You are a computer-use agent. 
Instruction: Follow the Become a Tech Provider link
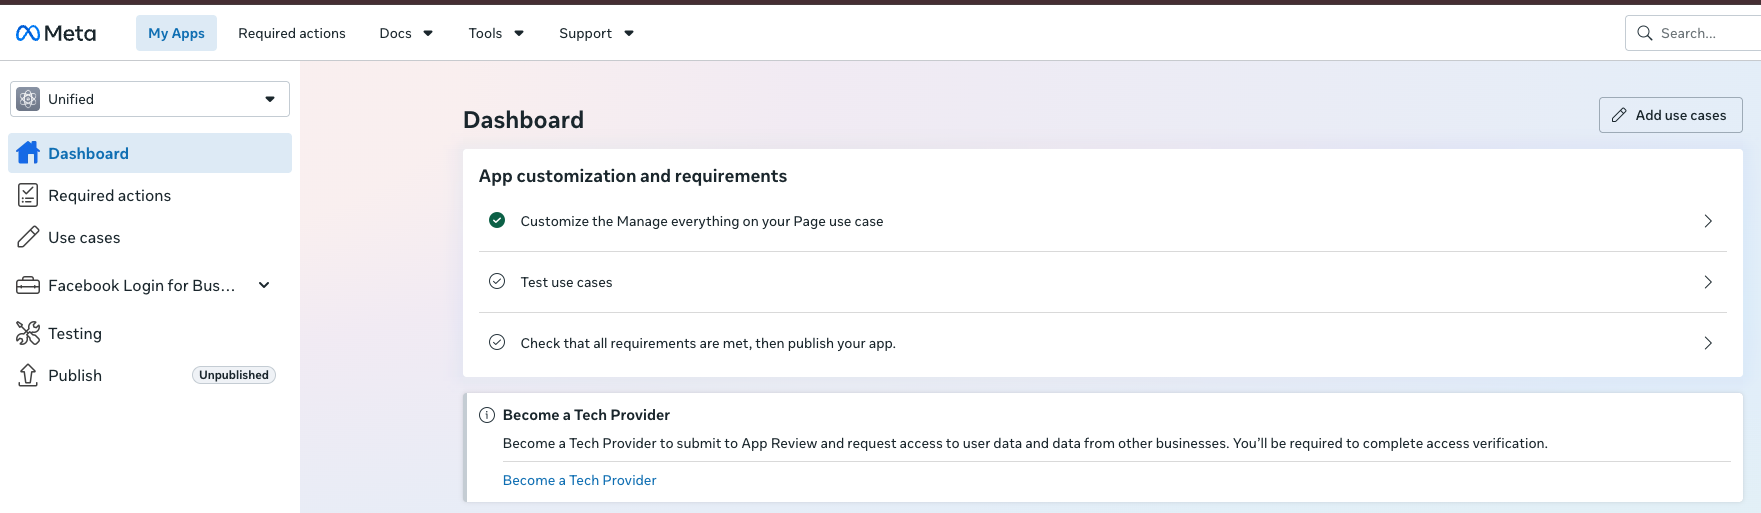click(x=579, y=480)
